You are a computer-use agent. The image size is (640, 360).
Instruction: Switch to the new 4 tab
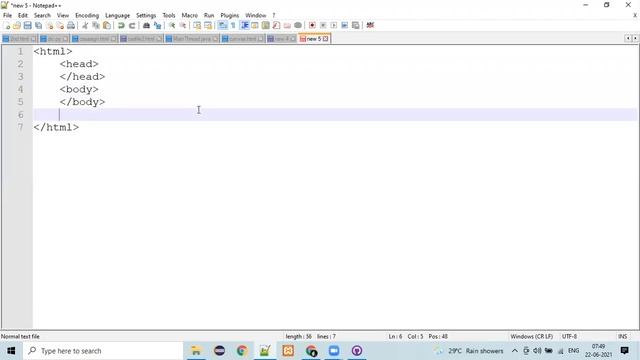282,39
